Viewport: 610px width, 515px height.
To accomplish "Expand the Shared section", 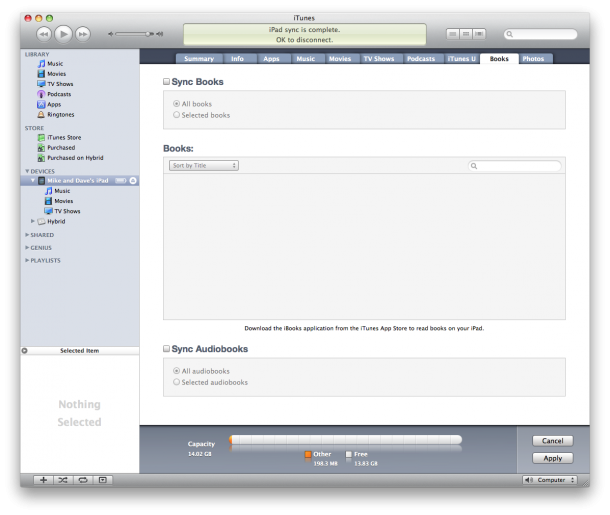I will (x=27, y=235).
